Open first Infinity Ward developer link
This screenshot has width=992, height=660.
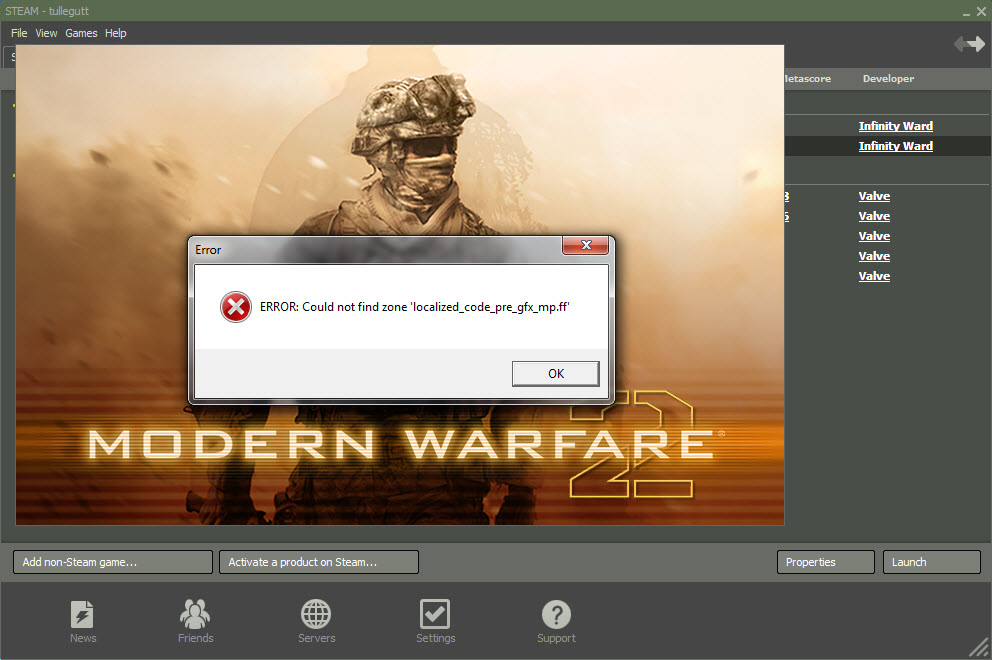[896, 126]
